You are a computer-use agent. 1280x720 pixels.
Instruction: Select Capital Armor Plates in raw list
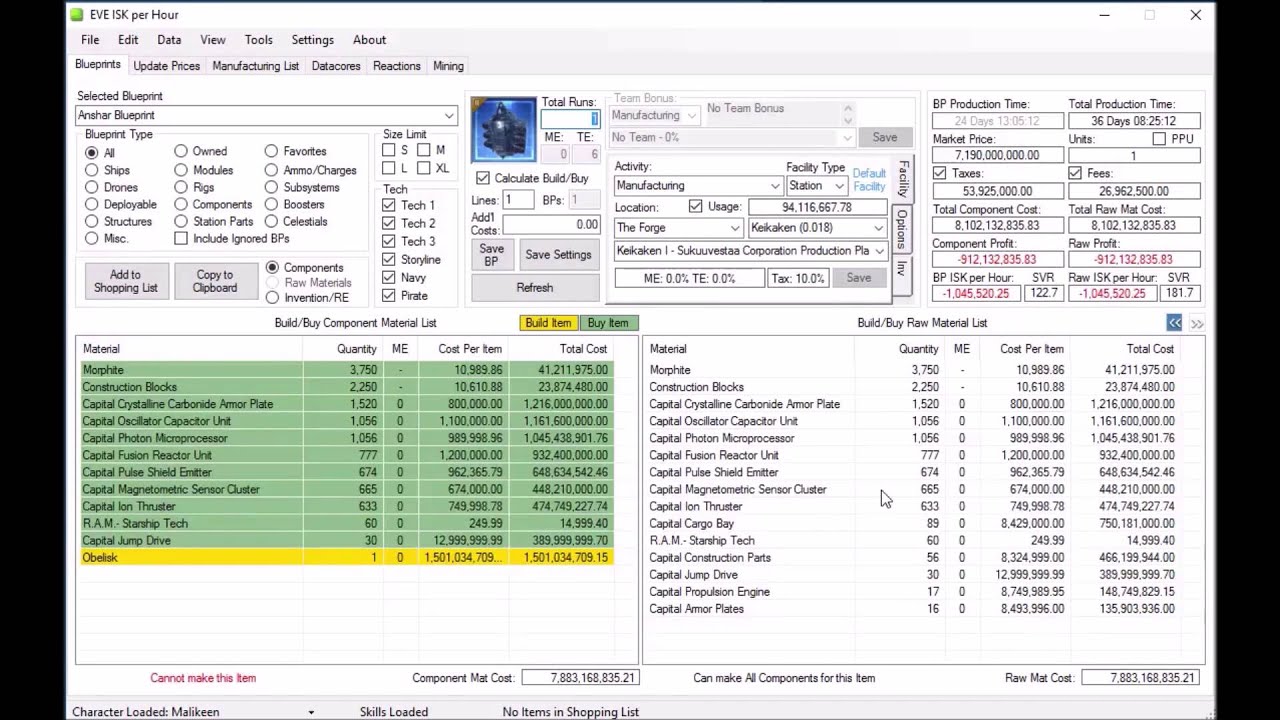pyautogui.click(x=912, y=609)
